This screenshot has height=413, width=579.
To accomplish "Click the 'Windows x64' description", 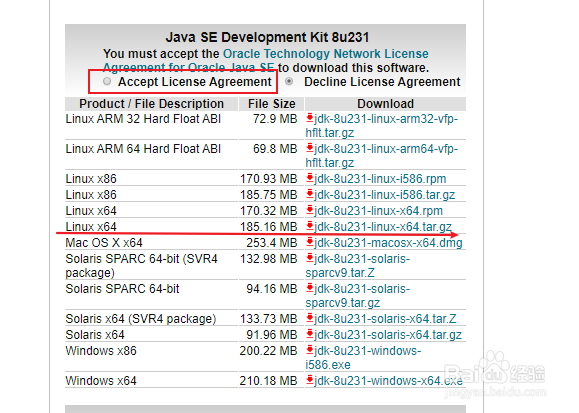I will (x=101, y=381).
